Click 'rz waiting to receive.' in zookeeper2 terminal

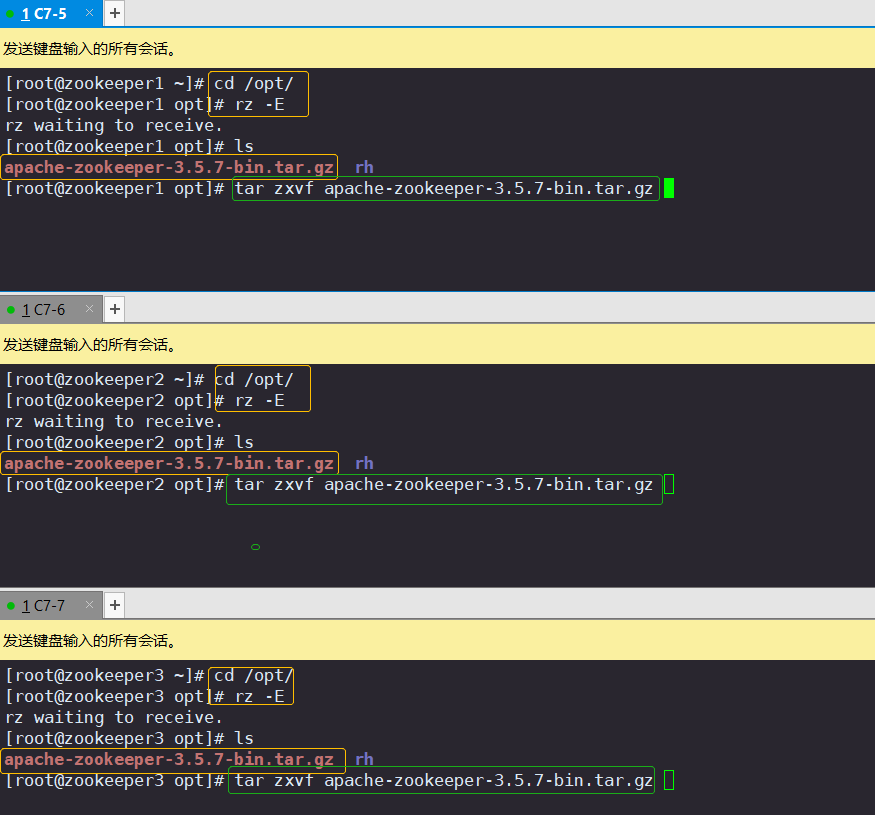(114, 421)
